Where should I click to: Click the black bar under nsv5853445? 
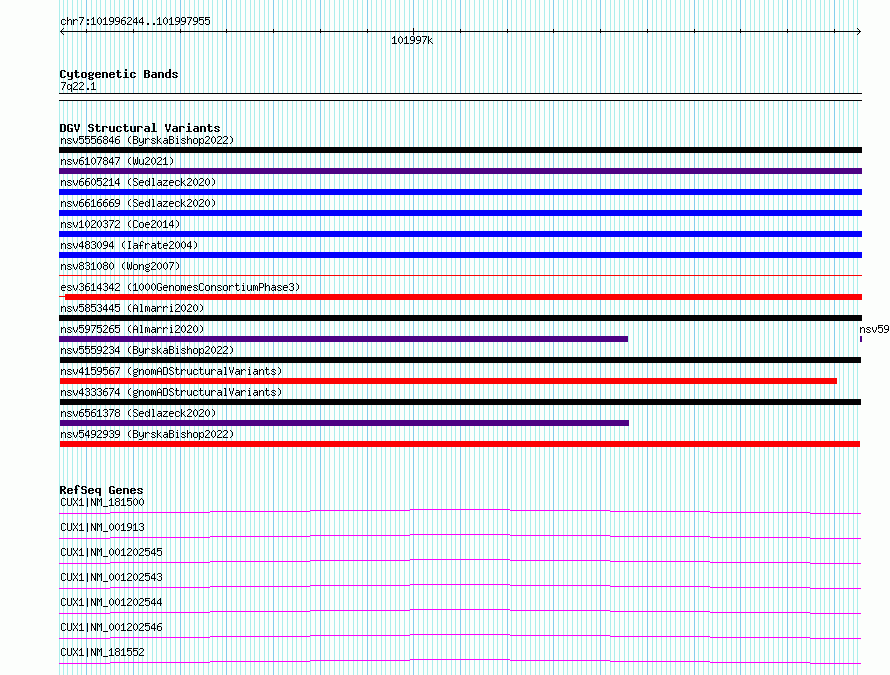tap(460, 318)
